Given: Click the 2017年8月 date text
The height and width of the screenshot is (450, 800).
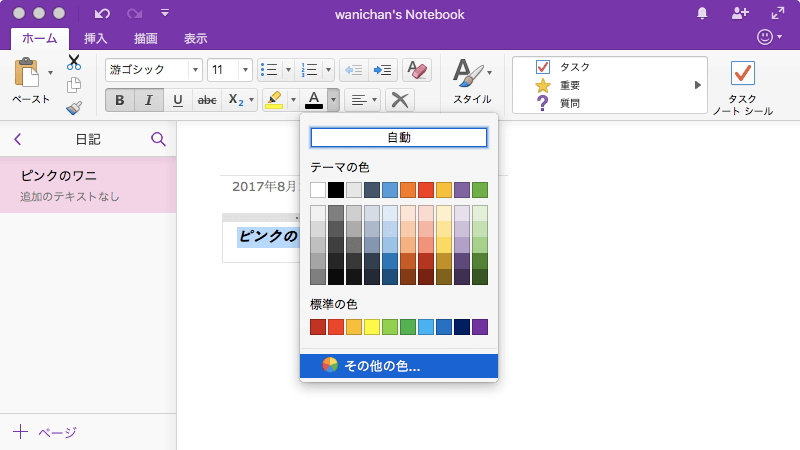Looking at the screenshot, I should pyautogui.click(x=265, y=186).
